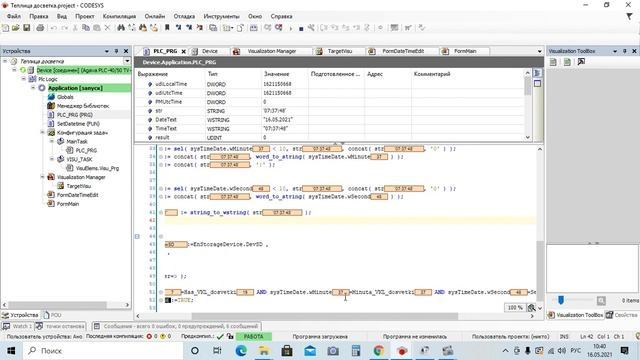640x360 pixels.
Task: Switch to Visualization Manager editor tab
Action: [267, 51]
